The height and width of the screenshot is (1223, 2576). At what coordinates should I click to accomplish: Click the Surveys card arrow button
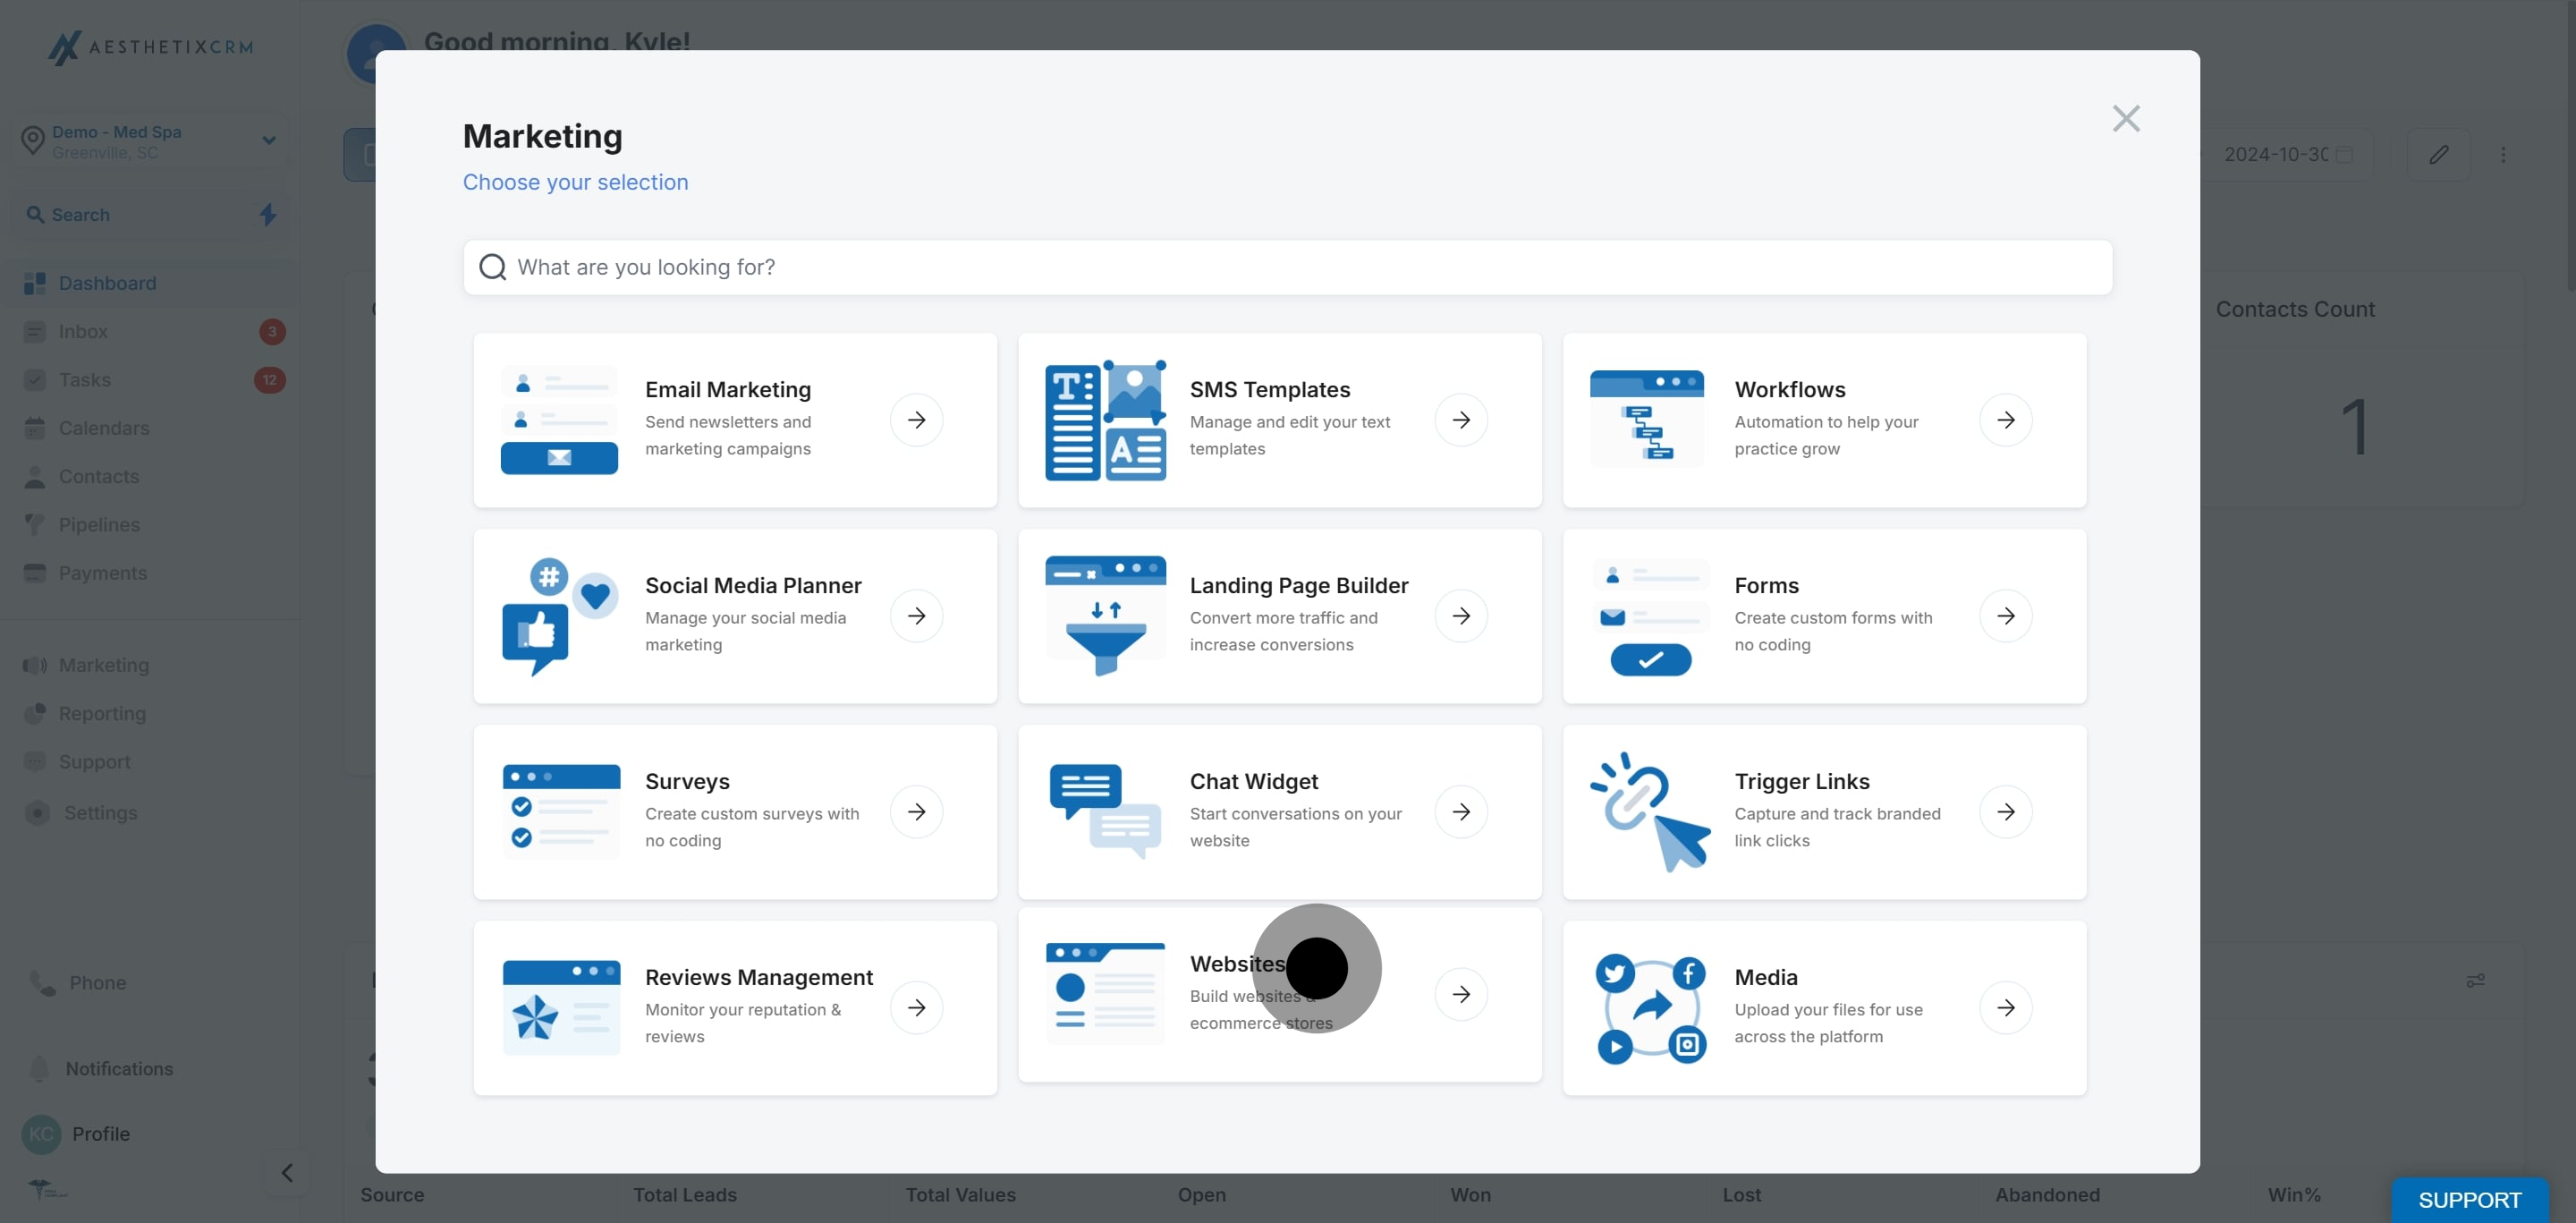click(916, 812)
